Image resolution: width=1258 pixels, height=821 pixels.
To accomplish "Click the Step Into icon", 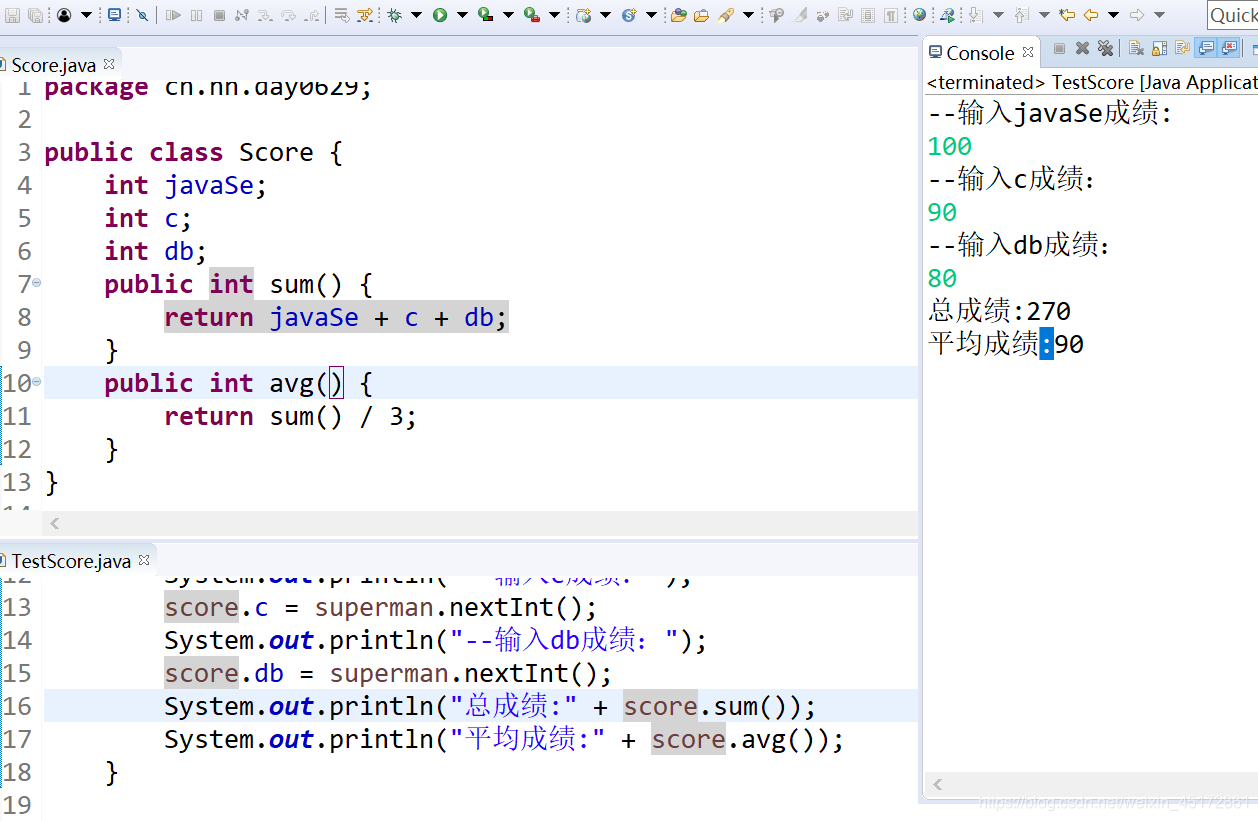I will (x=264, y=15).
